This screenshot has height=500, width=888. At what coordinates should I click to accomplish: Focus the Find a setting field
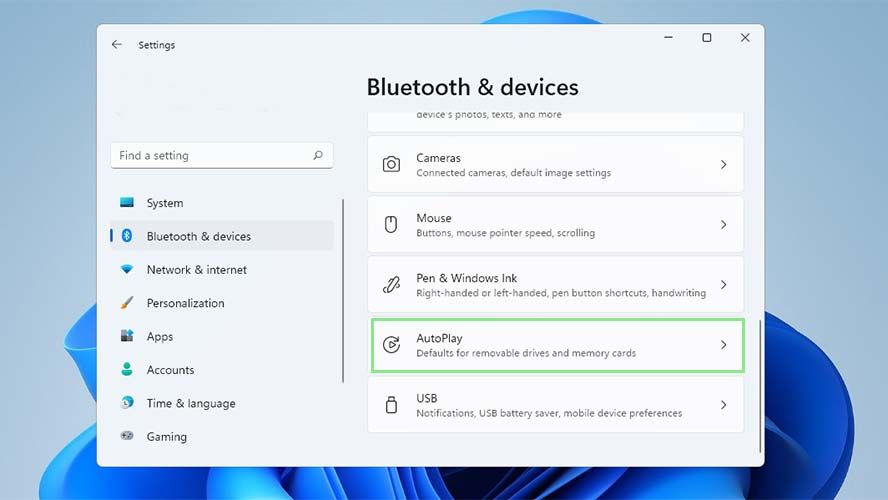(x=222, y=155)
